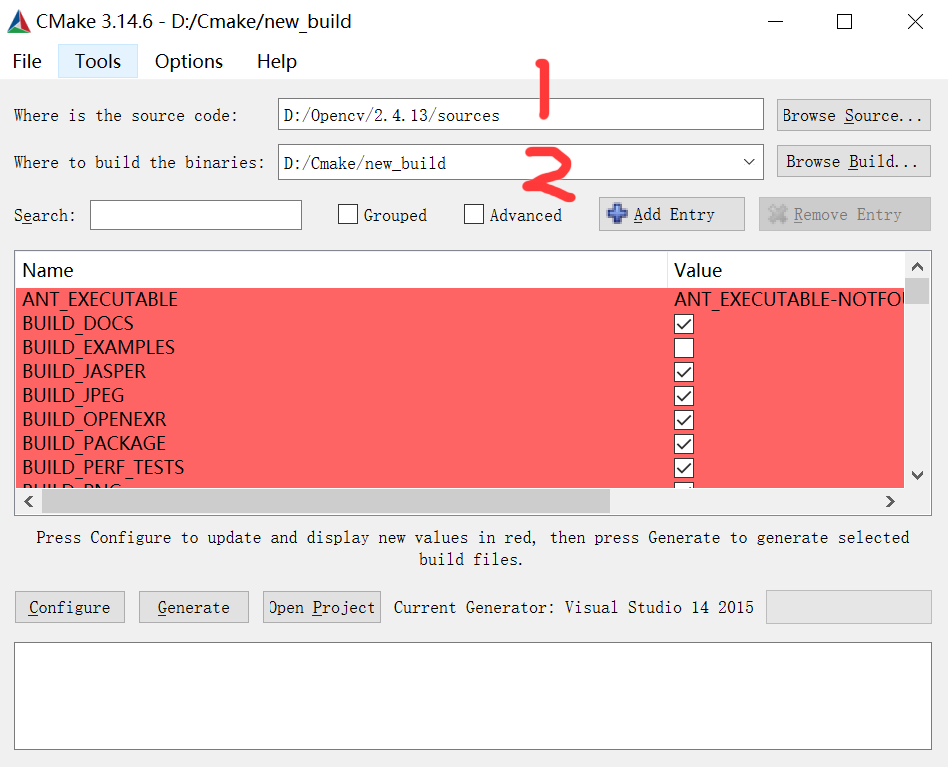Image resolution: width=948 pixels, height=767 pixels.
Task: Click the vertical scrollbar up arrow
Action: (917, 267)
